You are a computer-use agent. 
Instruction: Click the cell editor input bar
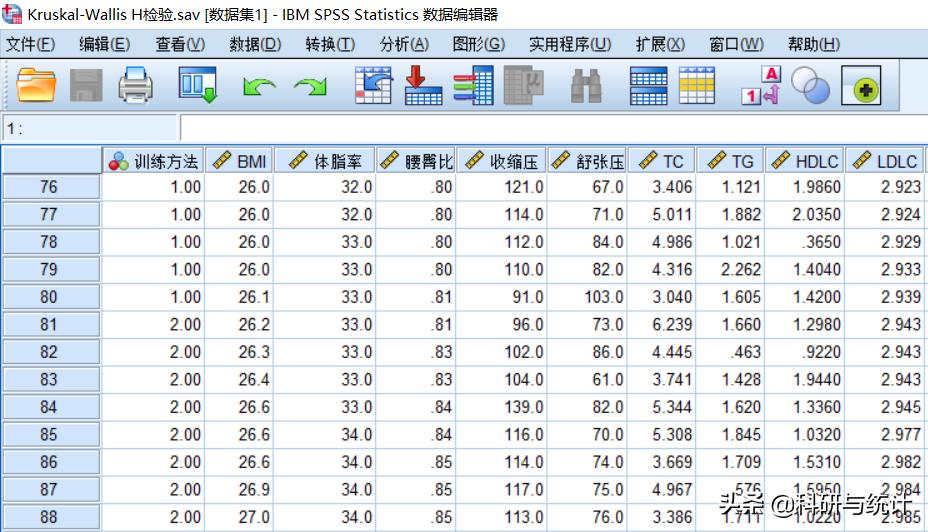550,129
